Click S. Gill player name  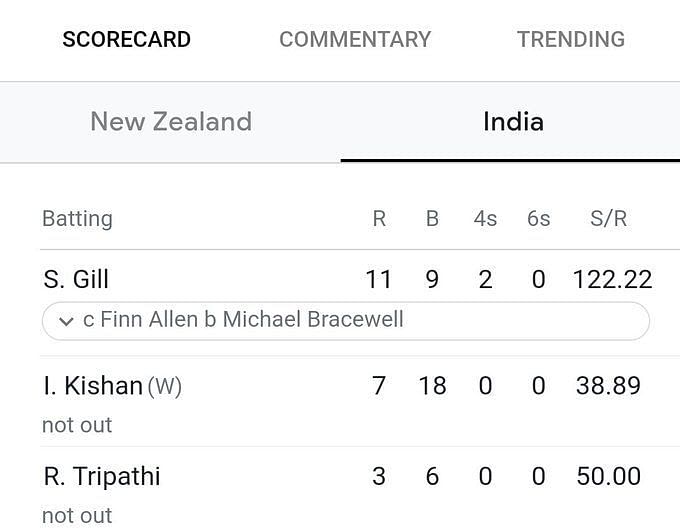coord(76,279)
